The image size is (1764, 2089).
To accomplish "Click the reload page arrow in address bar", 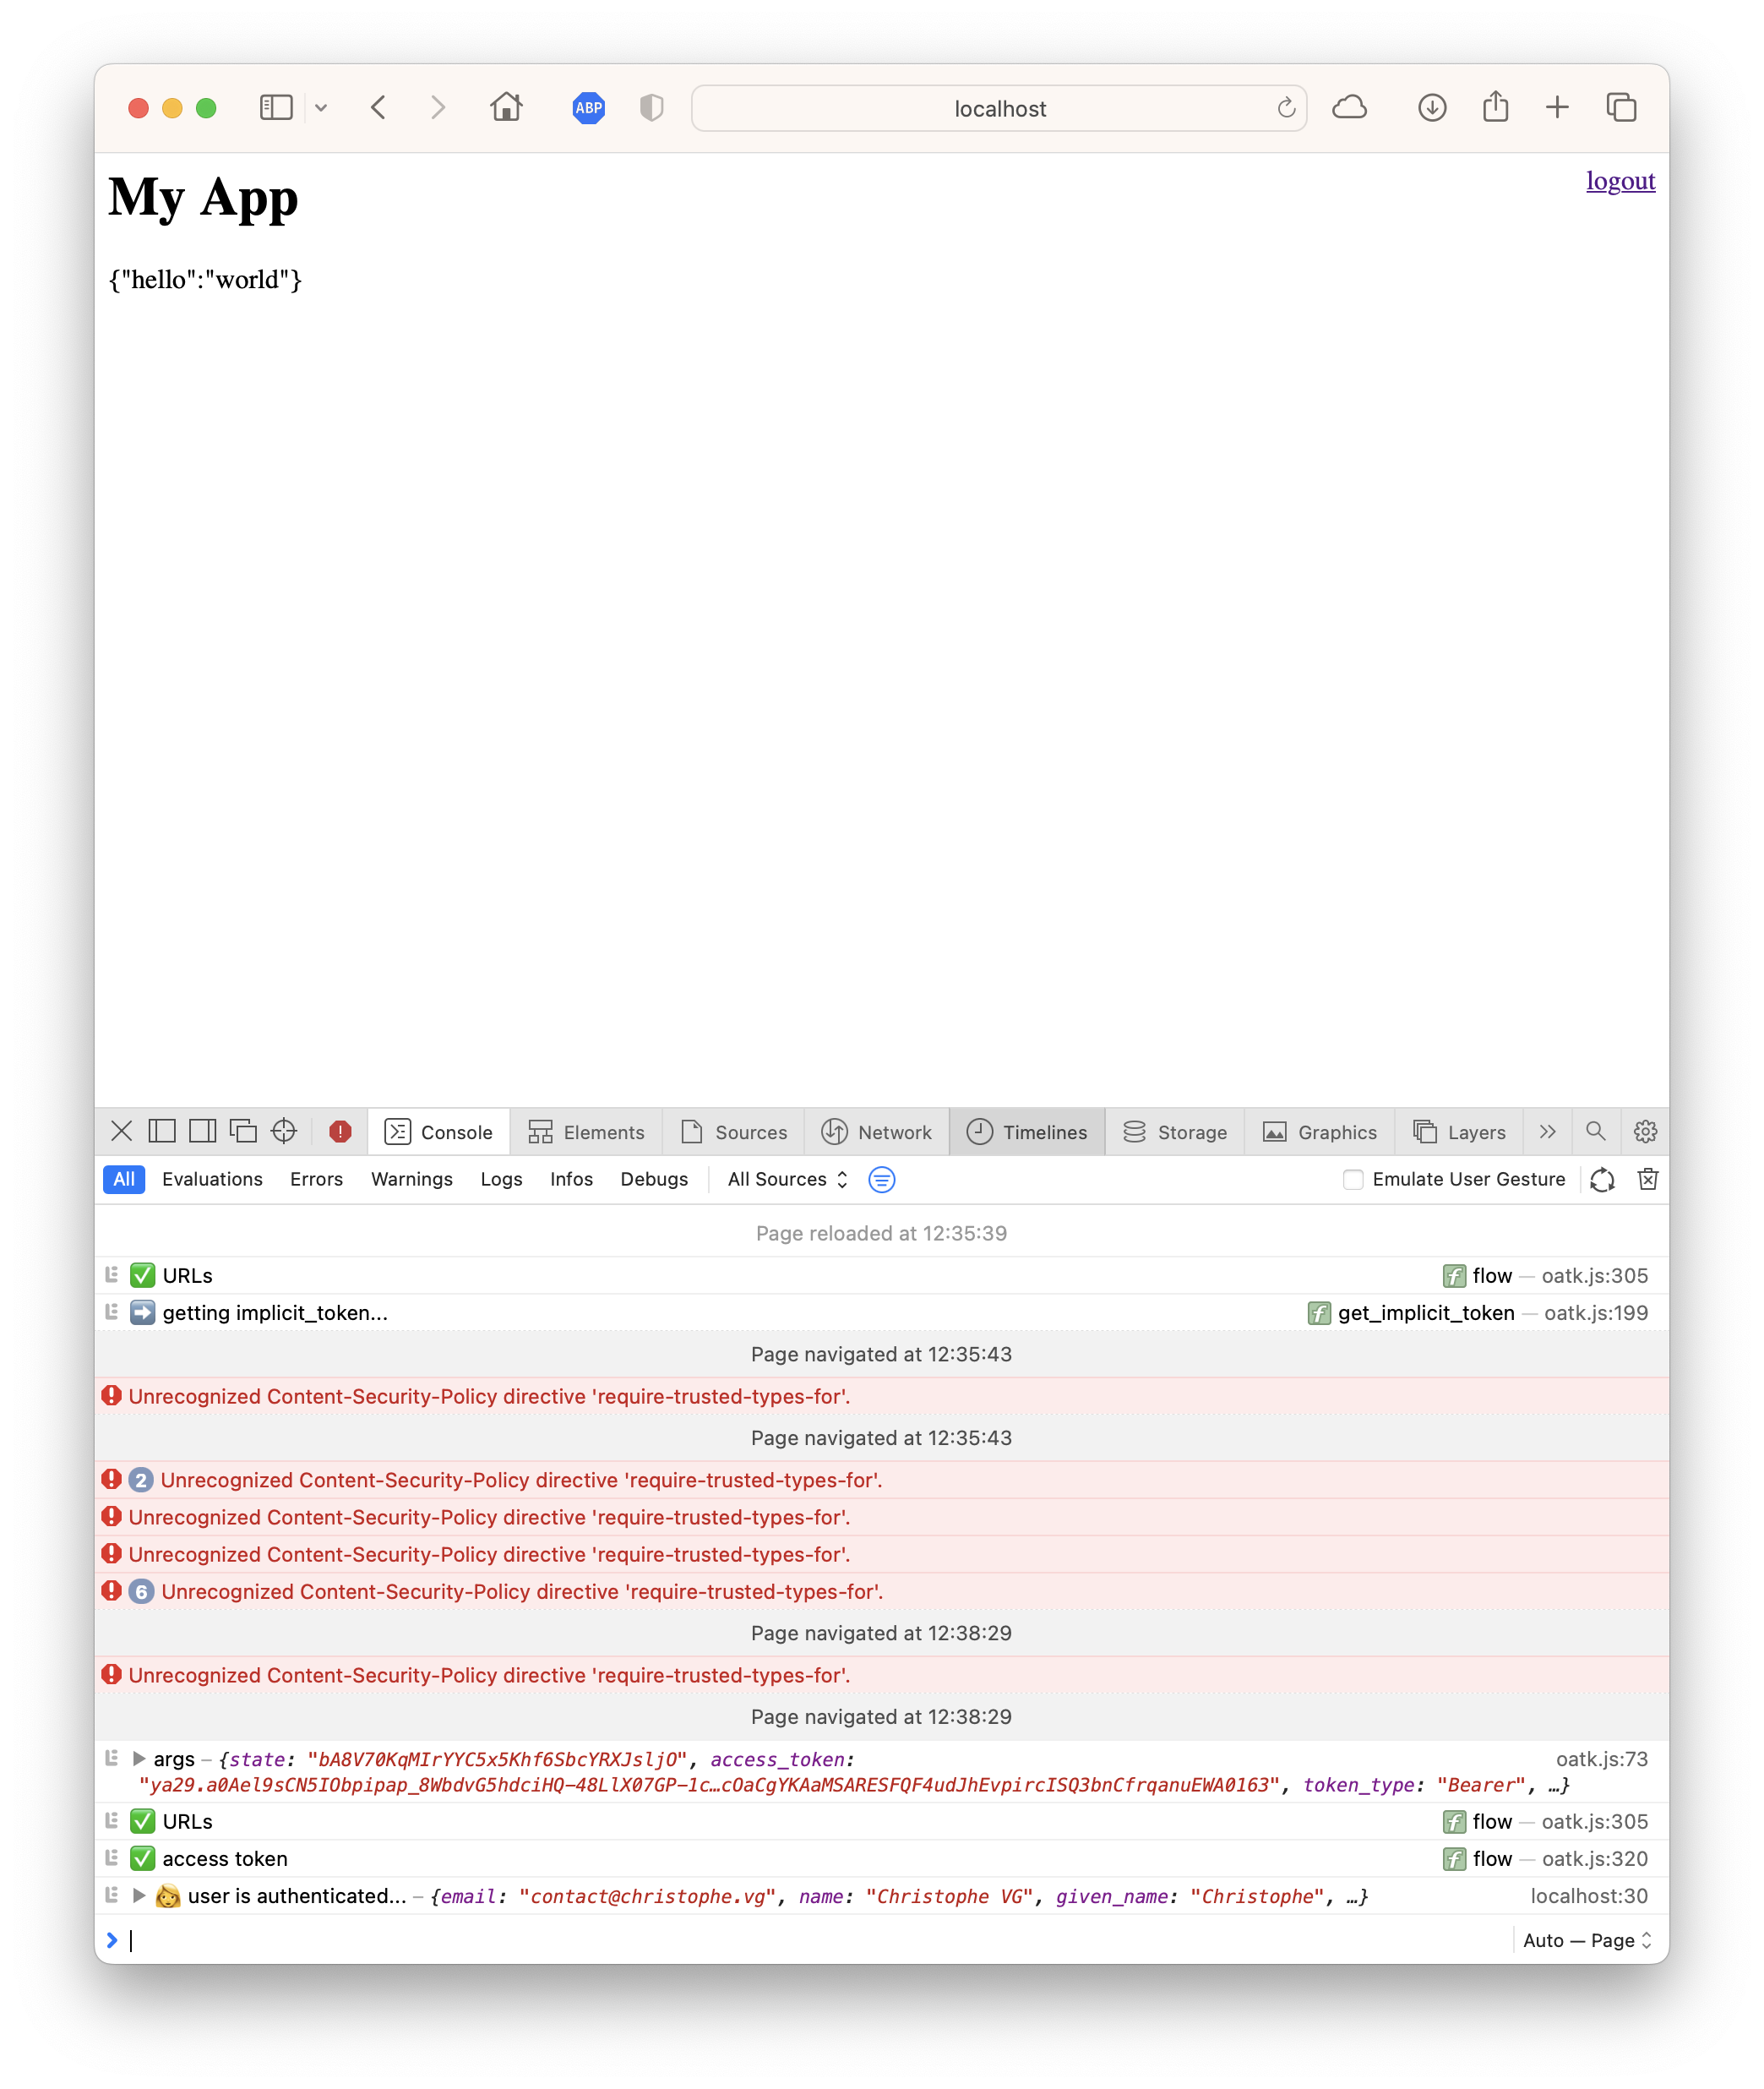I will point(1286,108).
